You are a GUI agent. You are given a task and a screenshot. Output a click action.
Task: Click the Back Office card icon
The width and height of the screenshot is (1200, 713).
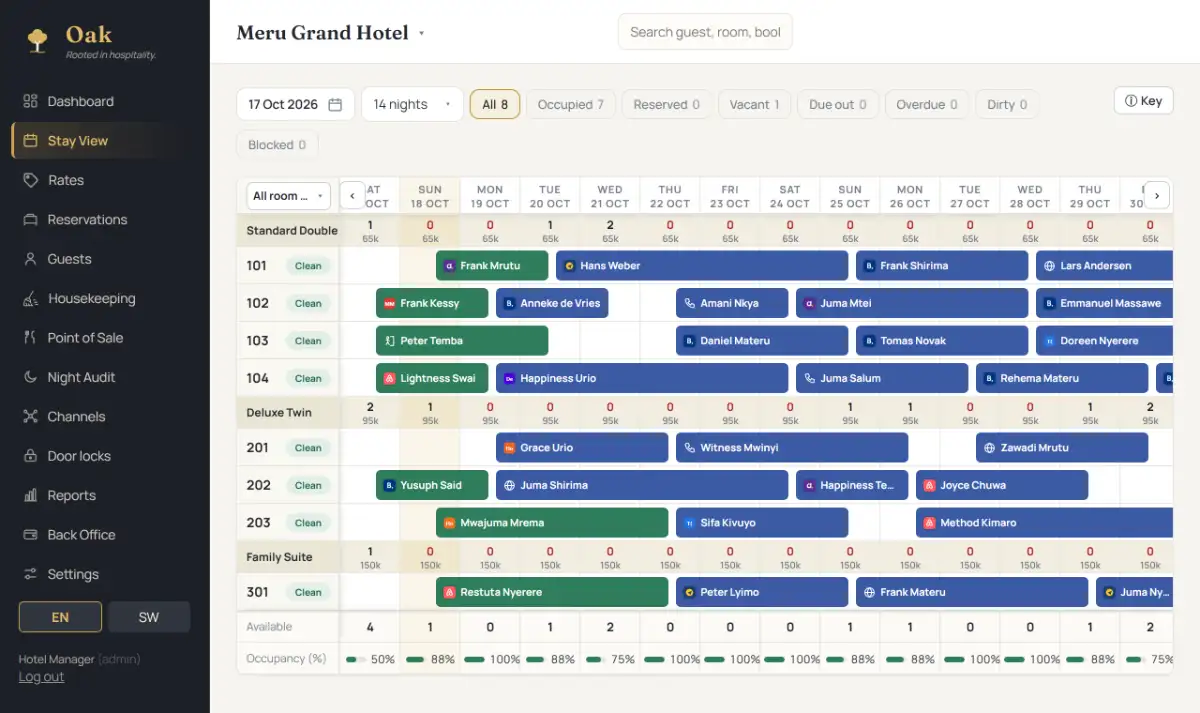[30, 535]
